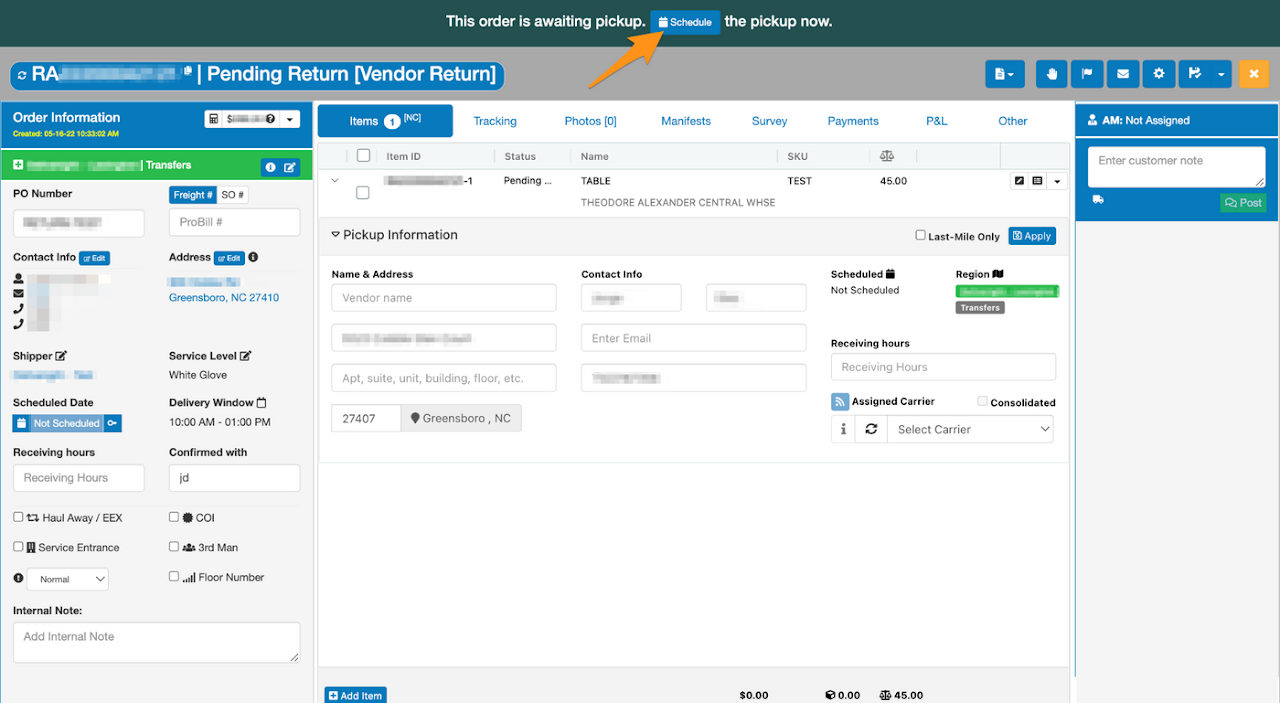The width and height of the screenshot is (1280, 703).
Task: Click the key icon beside Not Scheduled
Action: click(x=113, y=423)
